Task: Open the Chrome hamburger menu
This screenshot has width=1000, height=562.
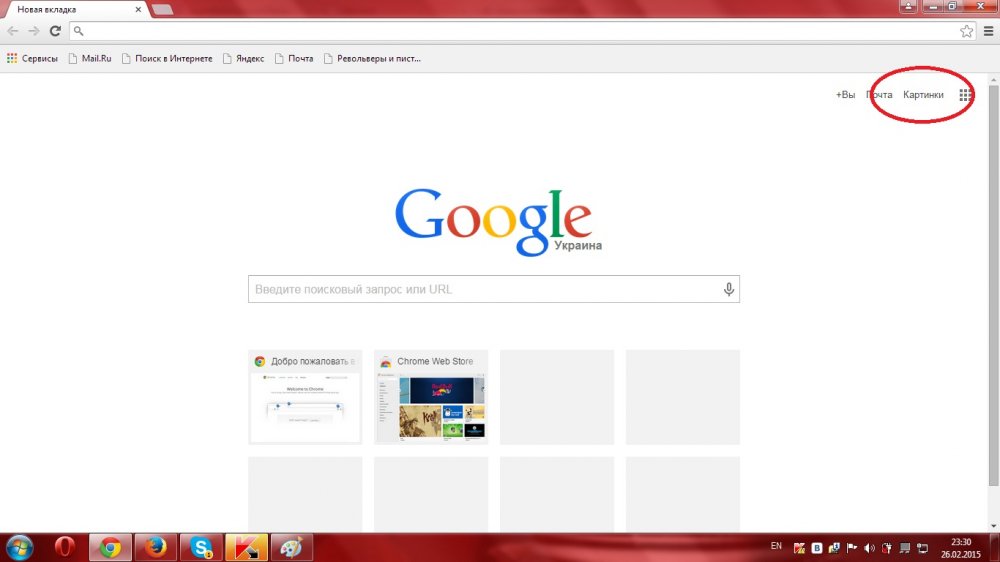Action: [988, 31]
